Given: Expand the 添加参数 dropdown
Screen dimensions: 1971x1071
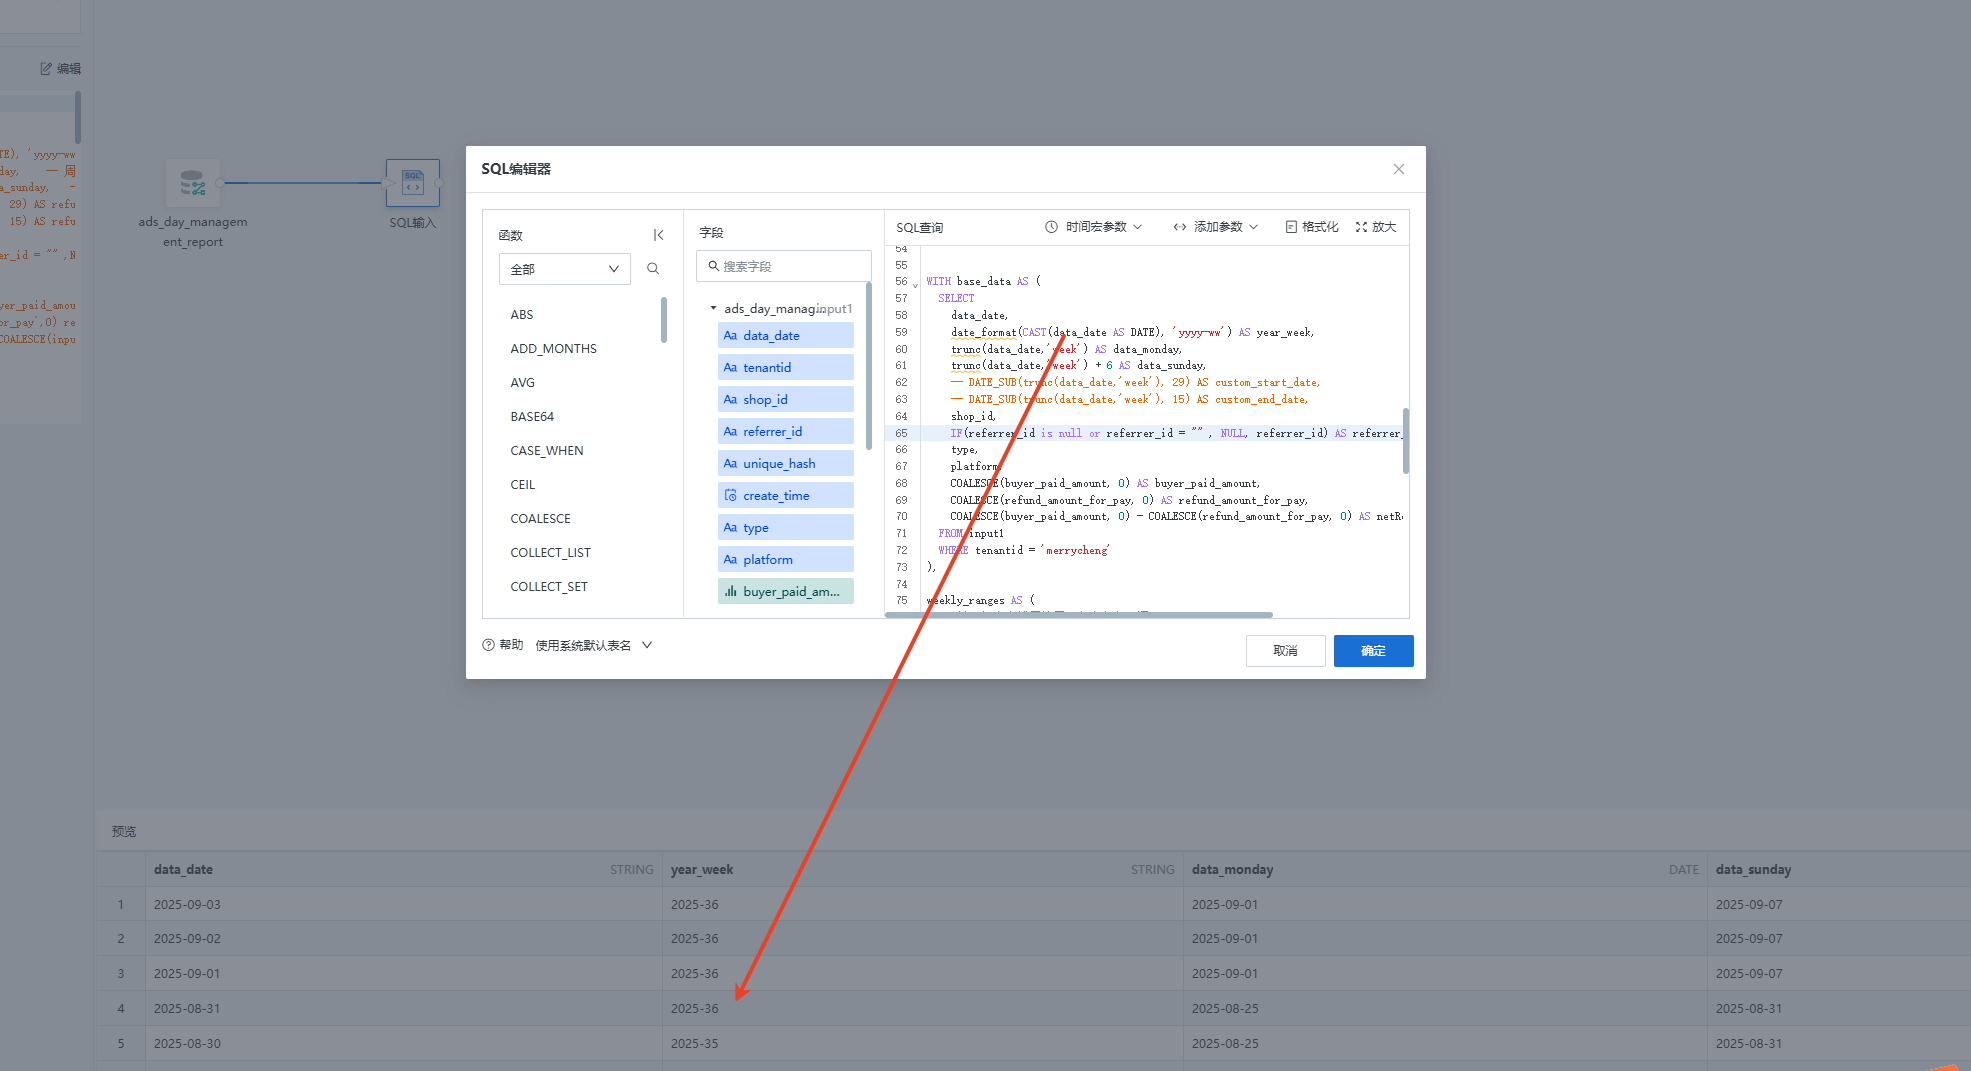Looking at the screenshot, I should tap(1215, 227).
